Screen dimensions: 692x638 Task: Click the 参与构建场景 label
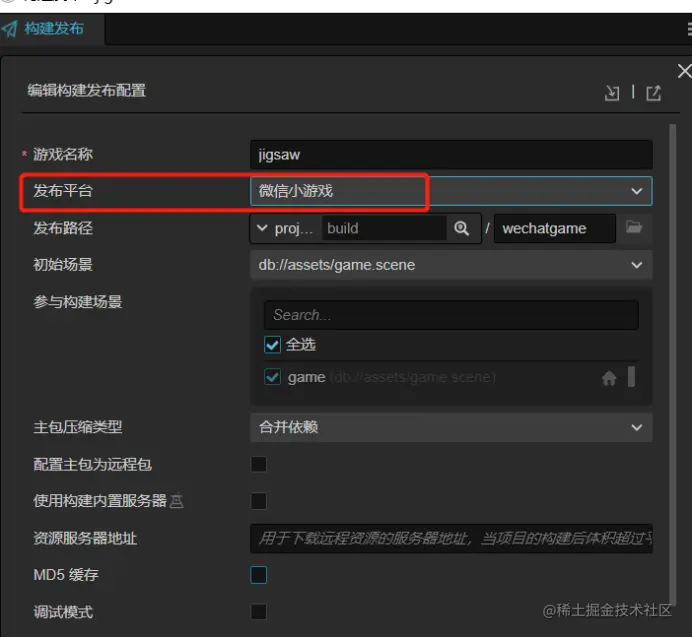[x=78, y=302]
